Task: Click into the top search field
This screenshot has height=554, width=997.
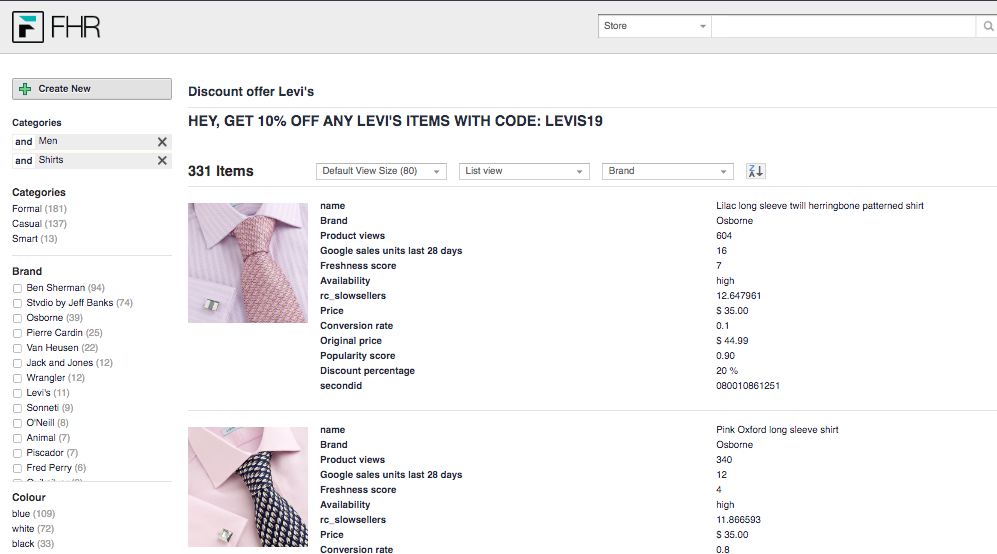Action: tap(843, 26)
